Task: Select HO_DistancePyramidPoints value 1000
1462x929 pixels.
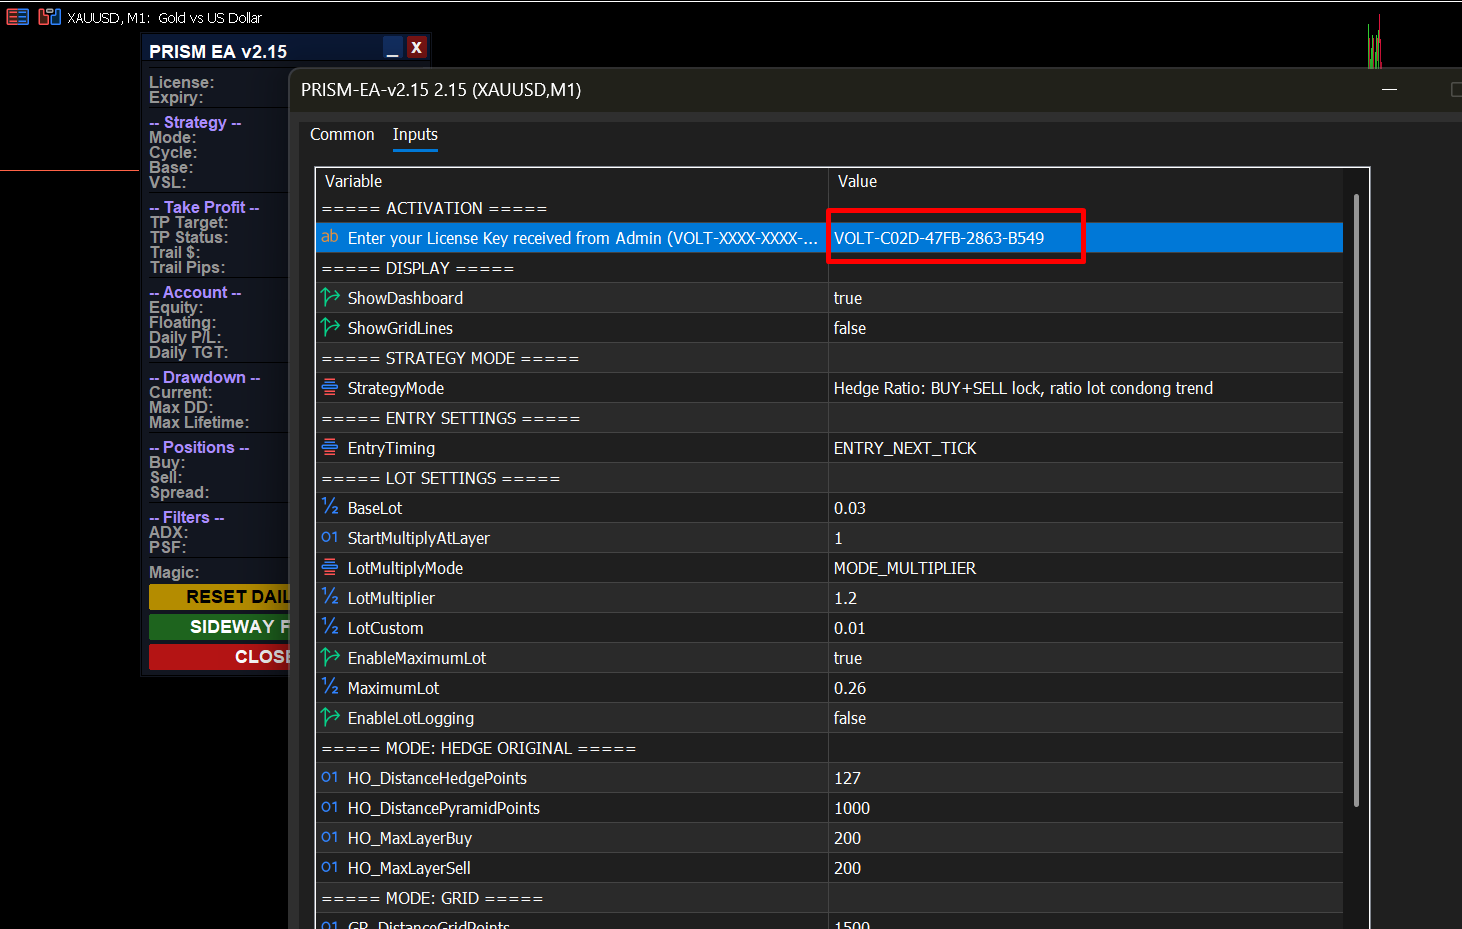Action: pos(1085,808)
